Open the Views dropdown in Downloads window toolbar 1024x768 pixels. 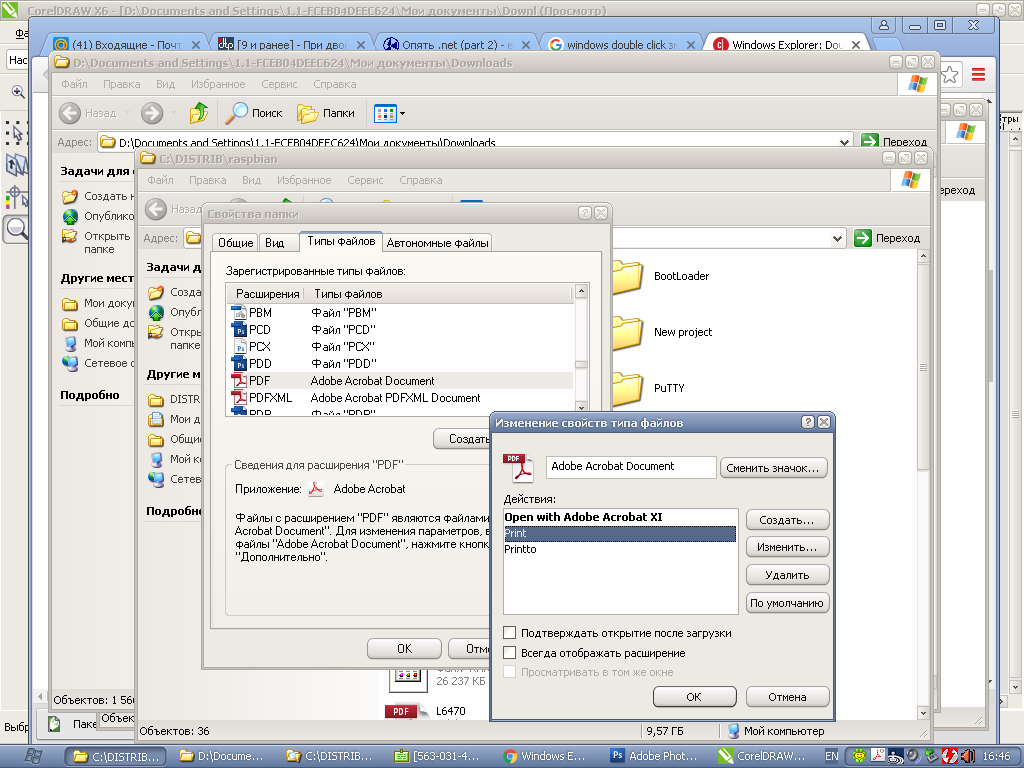[x=389, y=114]
